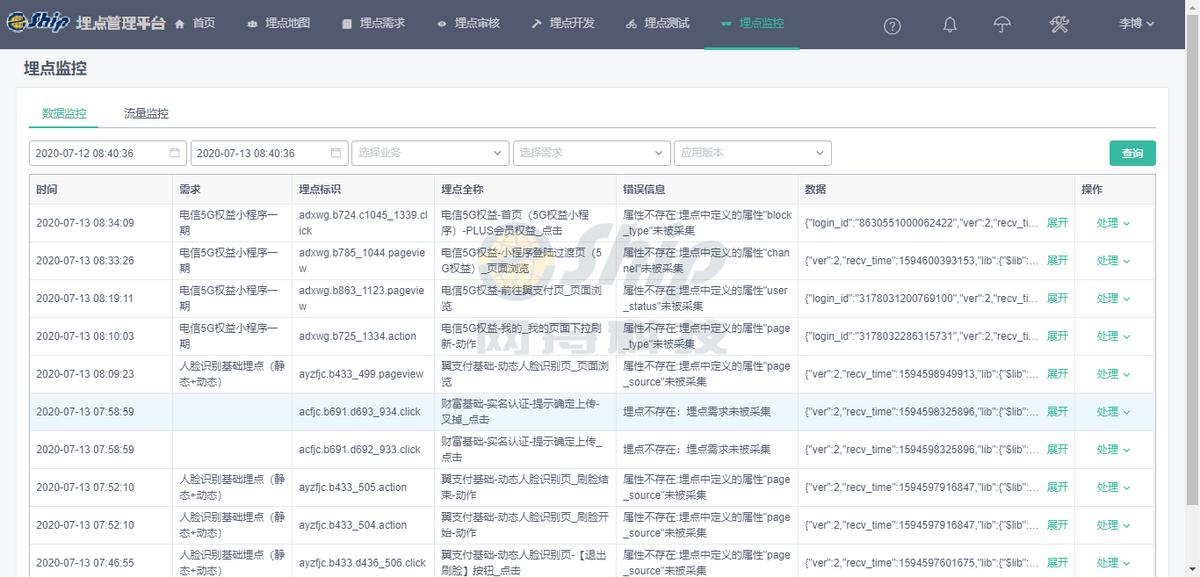Open the help question-mark icon

click(892, 26)
